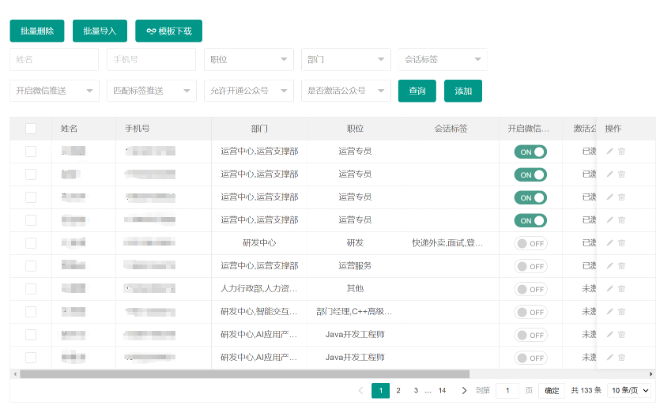Go to page 2 in pagination
This screenshot has width=660, height=420.
click(x=399, y=391)
